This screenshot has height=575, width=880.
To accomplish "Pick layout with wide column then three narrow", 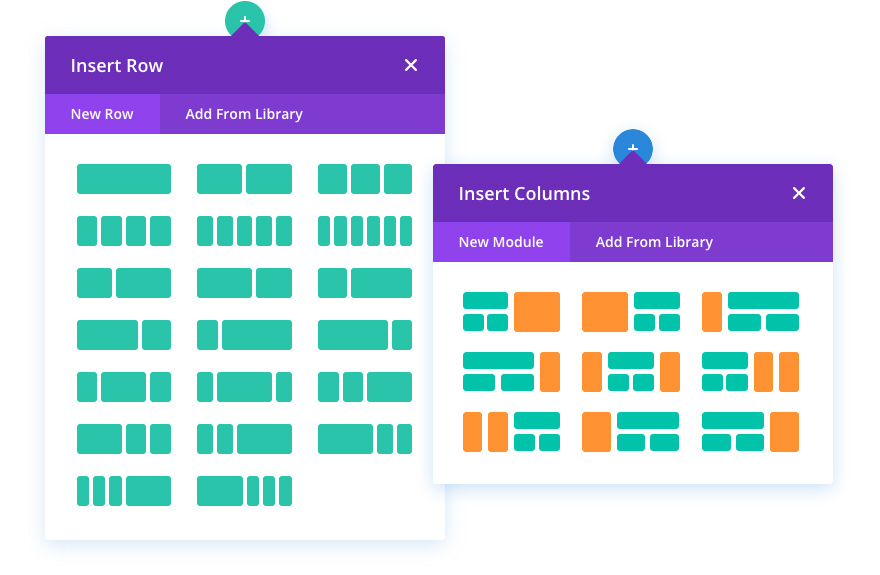I will point(244,491).
